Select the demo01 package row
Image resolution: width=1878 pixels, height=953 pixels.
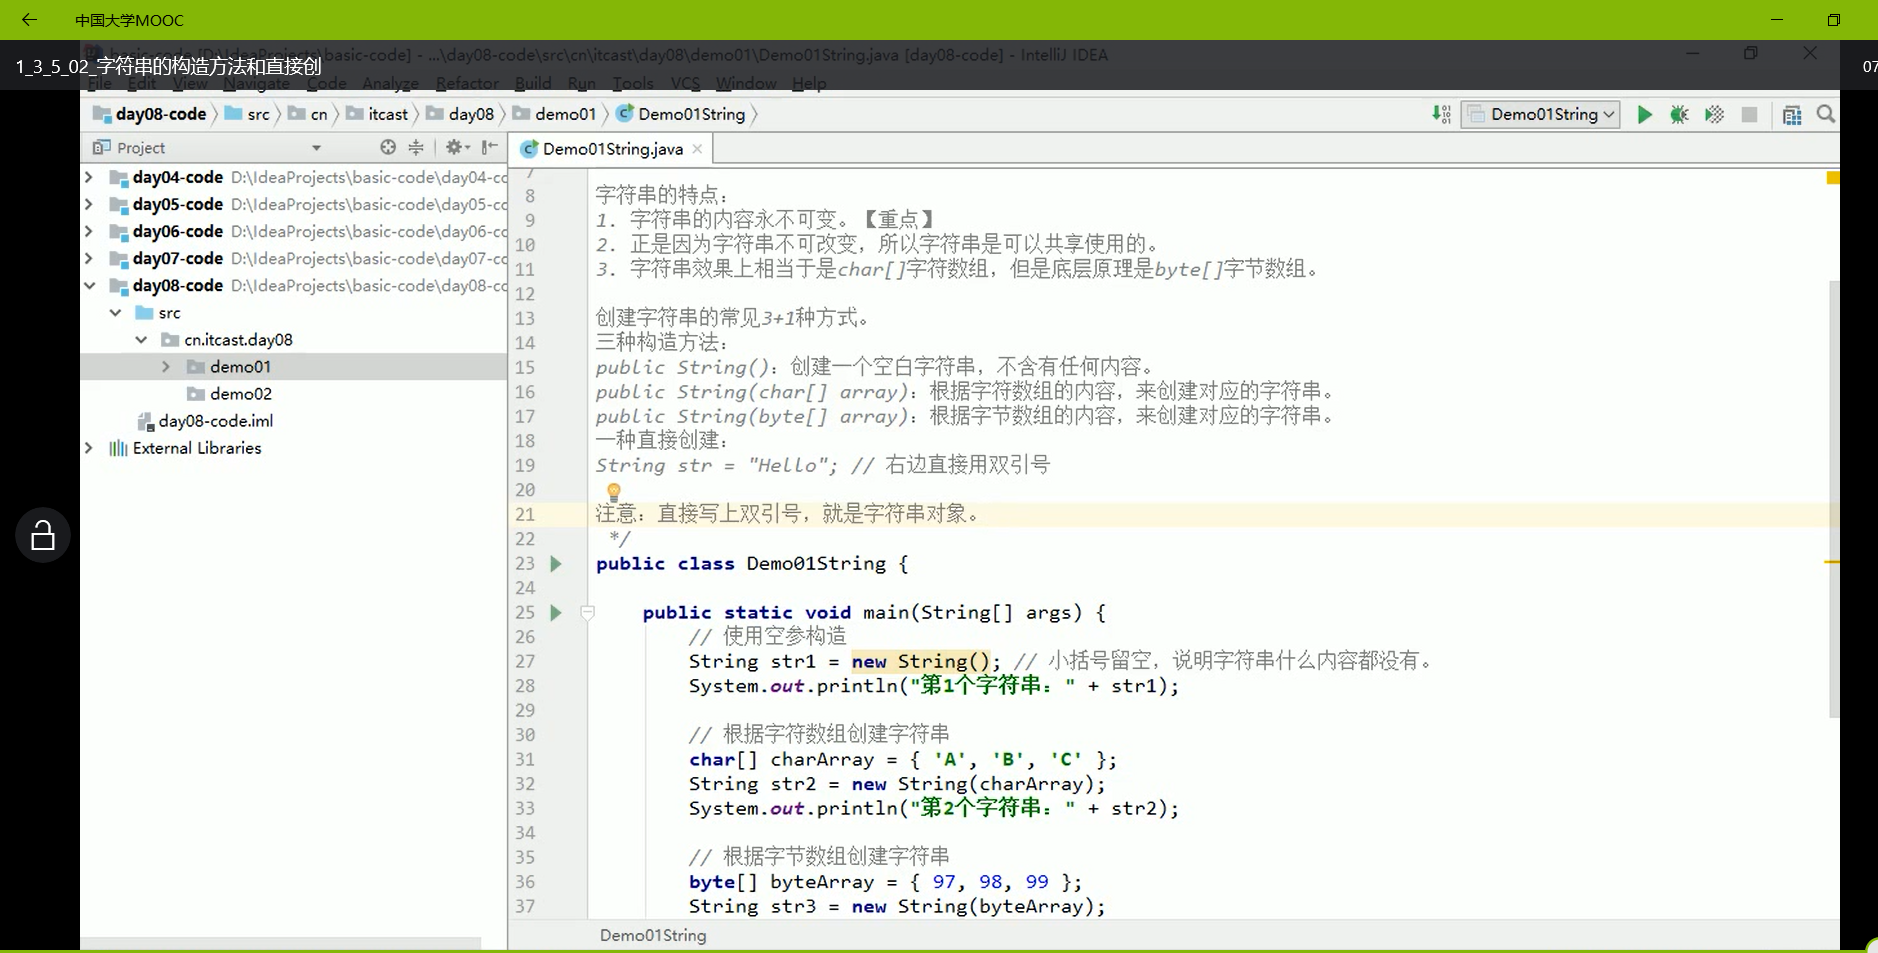coord(293,366)
